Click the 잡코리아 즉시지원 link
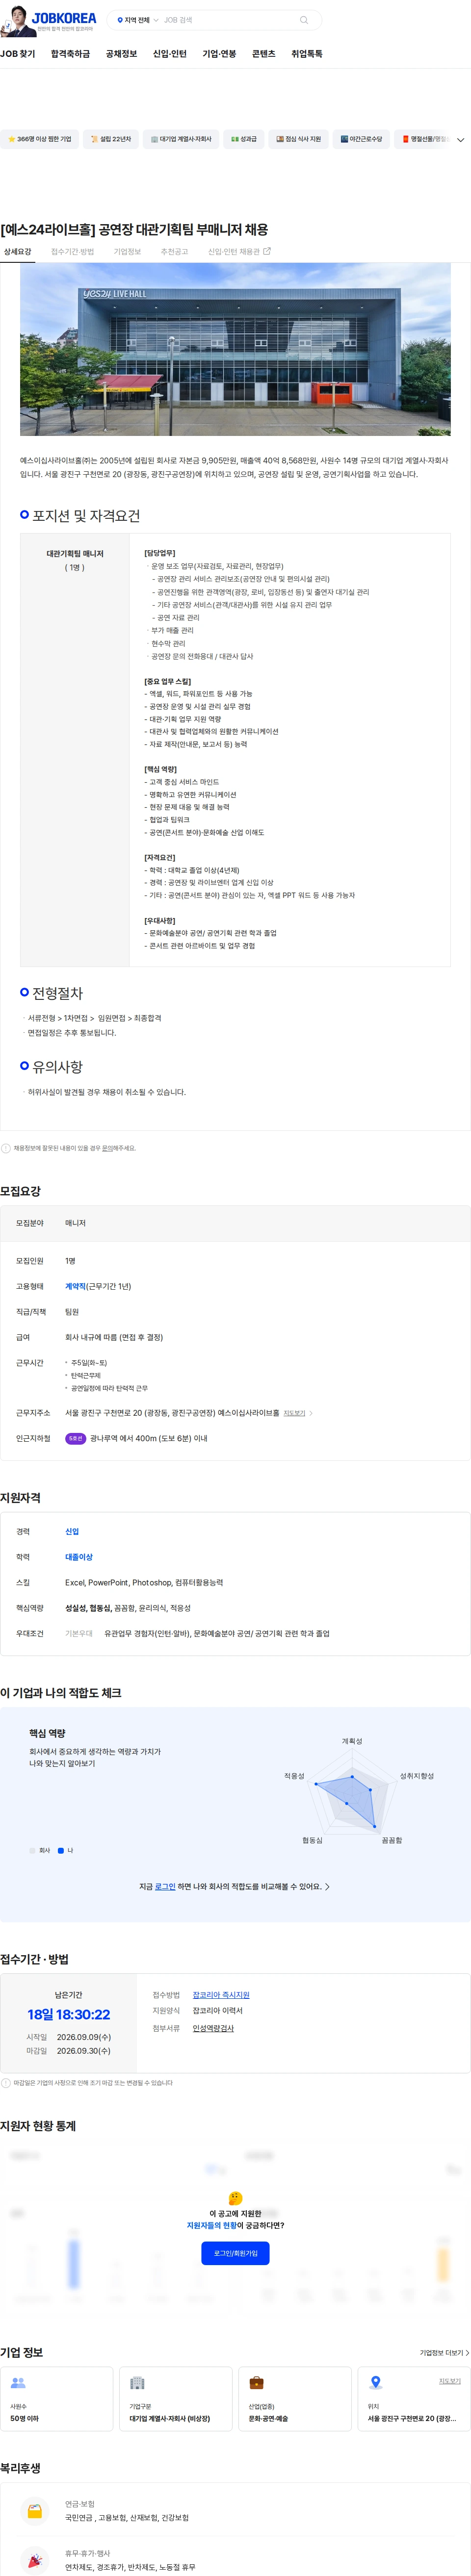 click(x=221, y=1995)
